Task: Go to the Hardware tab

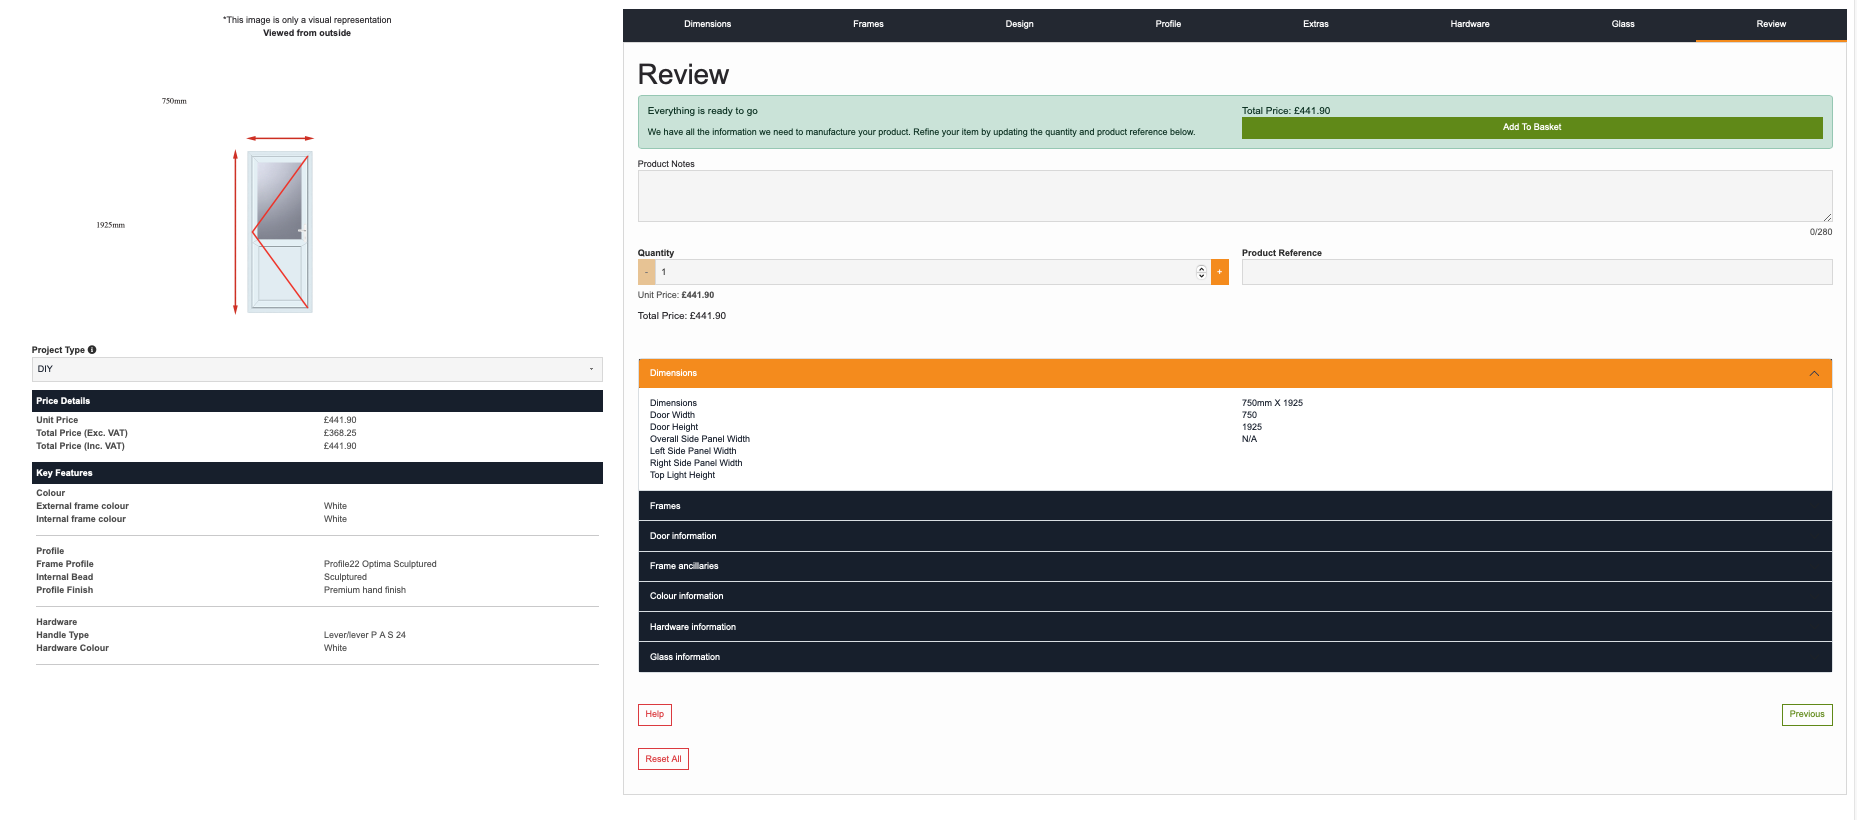Action: (1469, 24)
